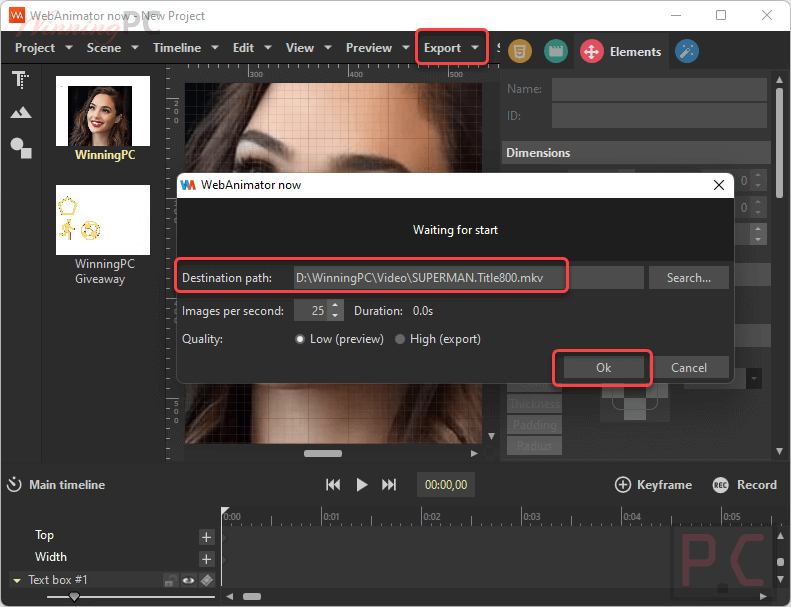Select the Image tool with mountains icon
Screen dimensions: 791x607
coord(21,113)
